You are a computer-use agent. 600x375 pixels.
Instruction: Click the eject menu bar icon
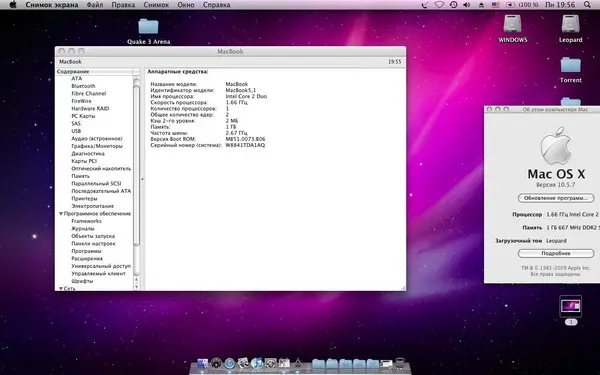(x=481, y=5)
